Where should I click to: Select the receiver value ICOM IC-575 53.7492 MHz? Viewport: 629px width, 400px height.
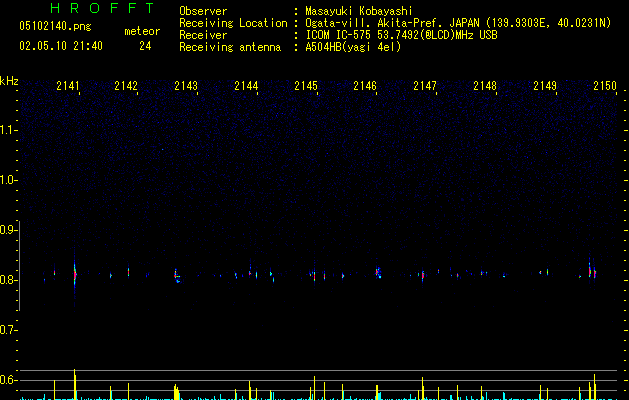[x=401, y=35]
